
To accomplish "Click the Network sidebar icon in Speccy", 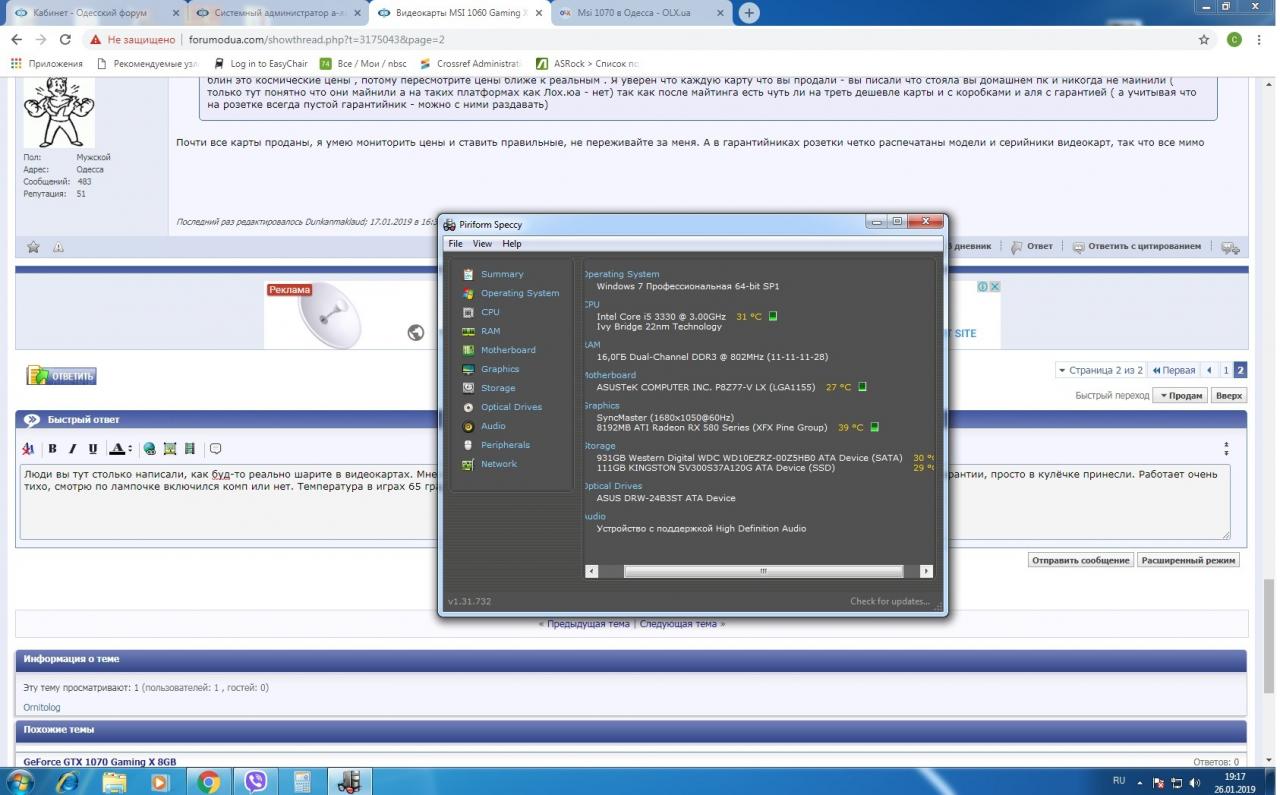I will (x=468, y=464).
